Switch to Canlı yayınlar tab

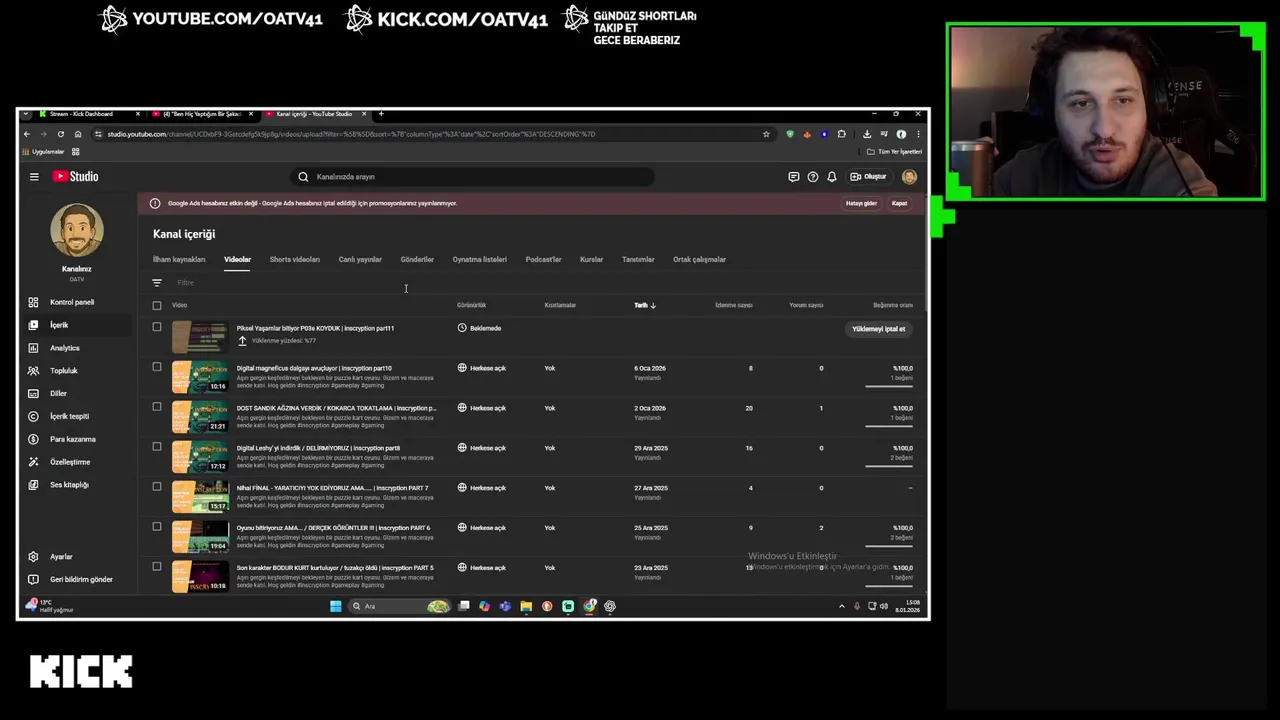click(360, 260)
